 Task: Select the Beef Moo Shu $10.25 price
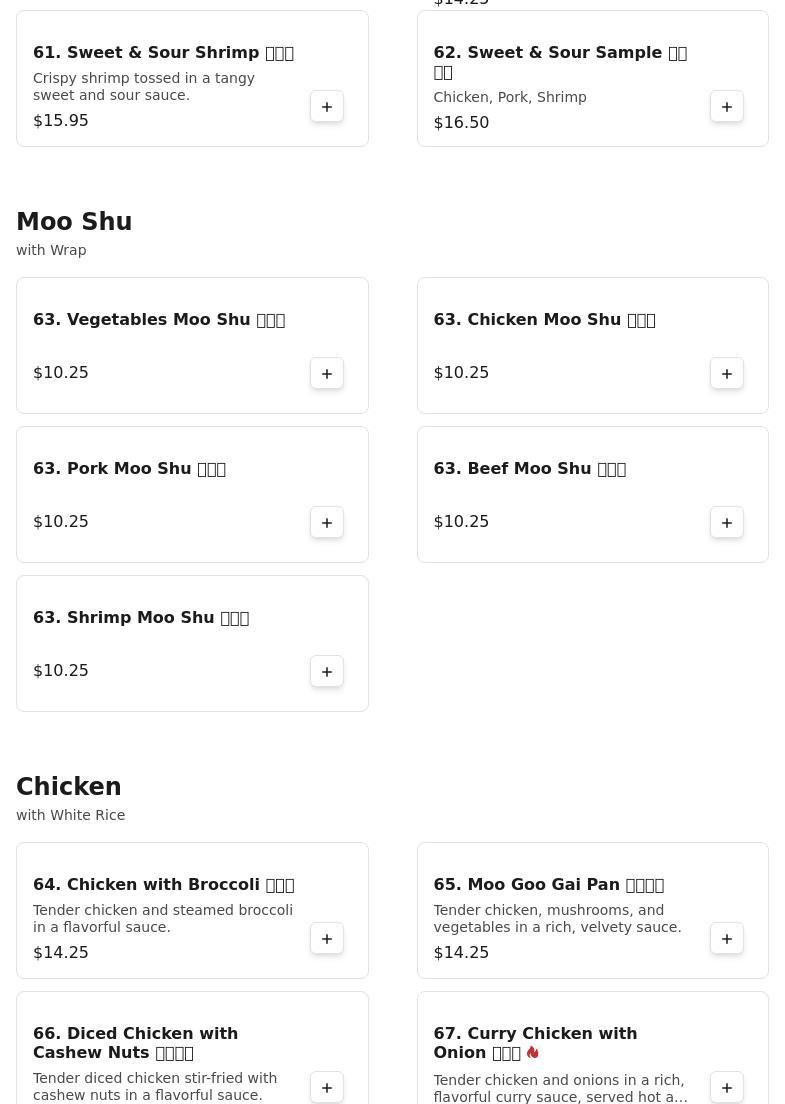pos(461,522)
